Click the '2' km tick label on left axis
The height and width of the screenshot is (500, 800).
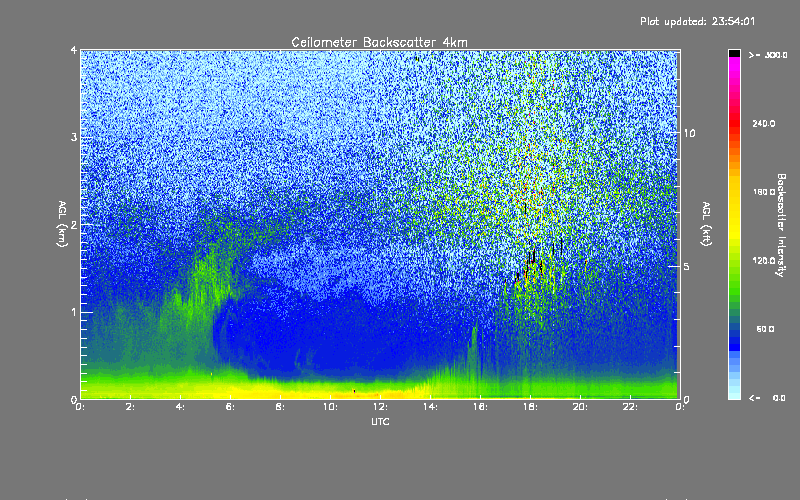coord(74,225)
